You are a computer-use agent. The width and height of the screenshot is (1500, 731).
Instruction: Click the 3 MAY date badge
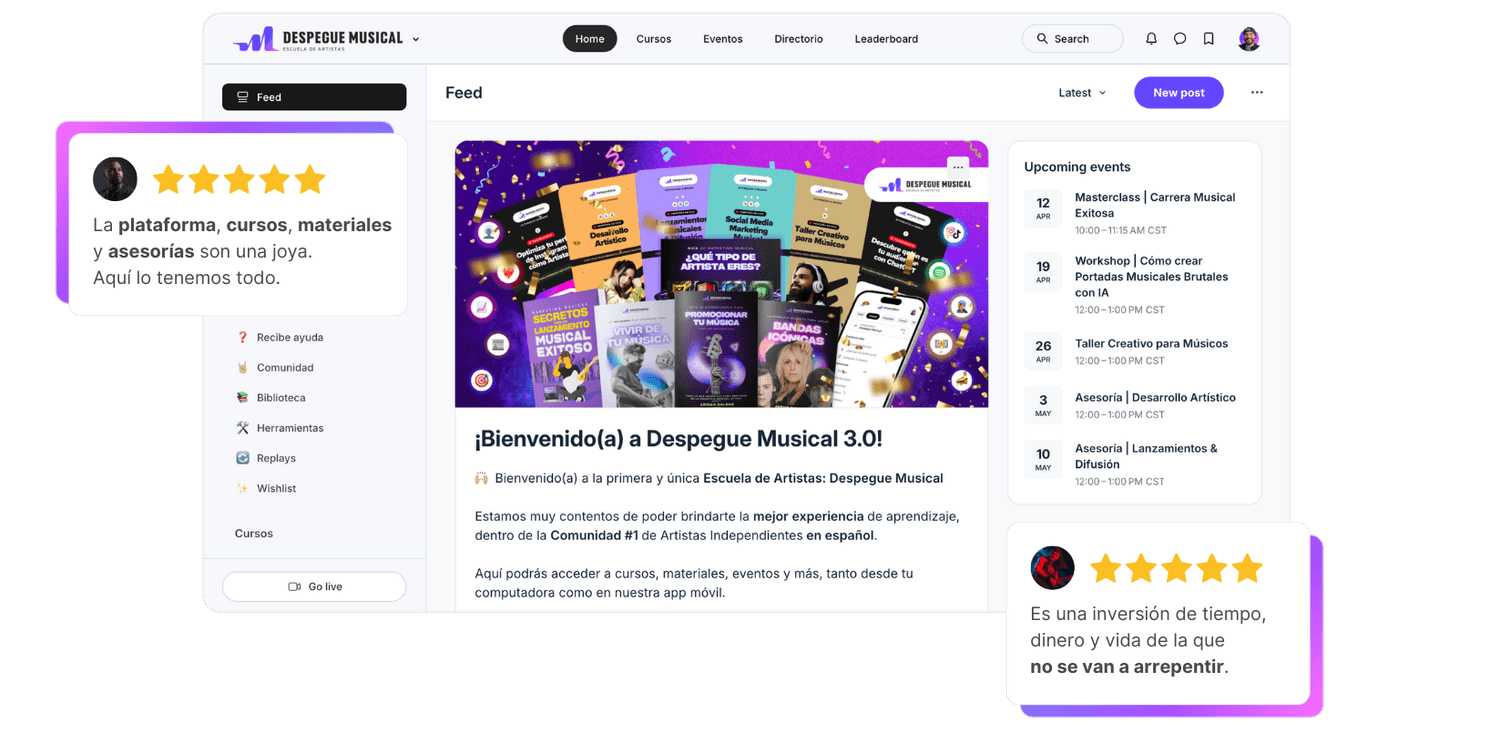1043,405
